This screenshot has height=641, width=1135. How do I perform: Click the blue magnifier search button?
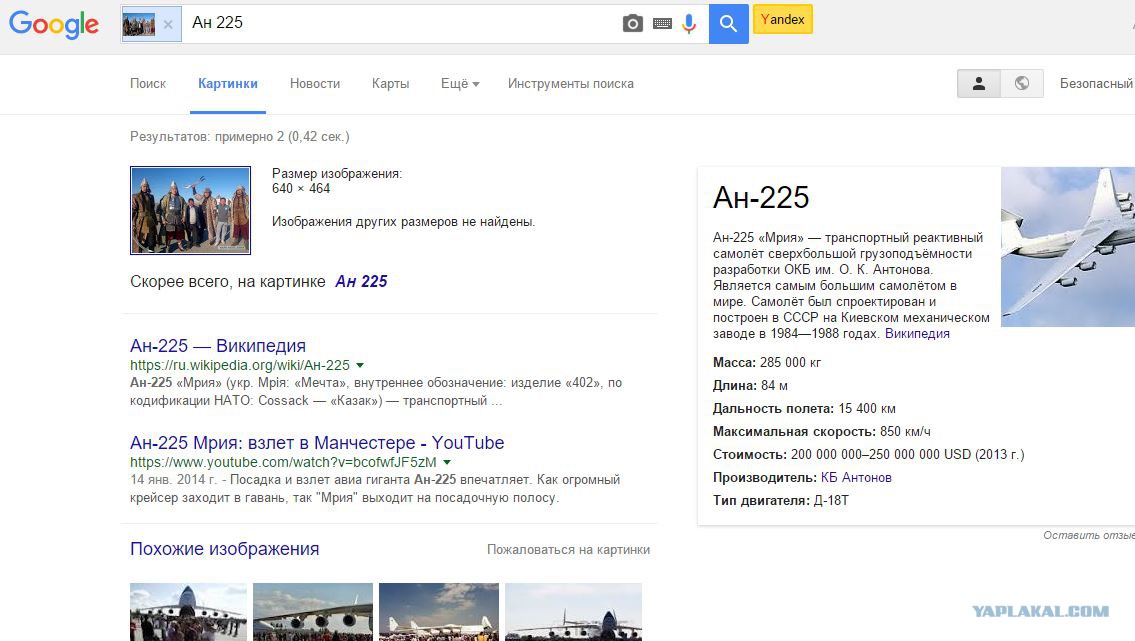point(728,24)
